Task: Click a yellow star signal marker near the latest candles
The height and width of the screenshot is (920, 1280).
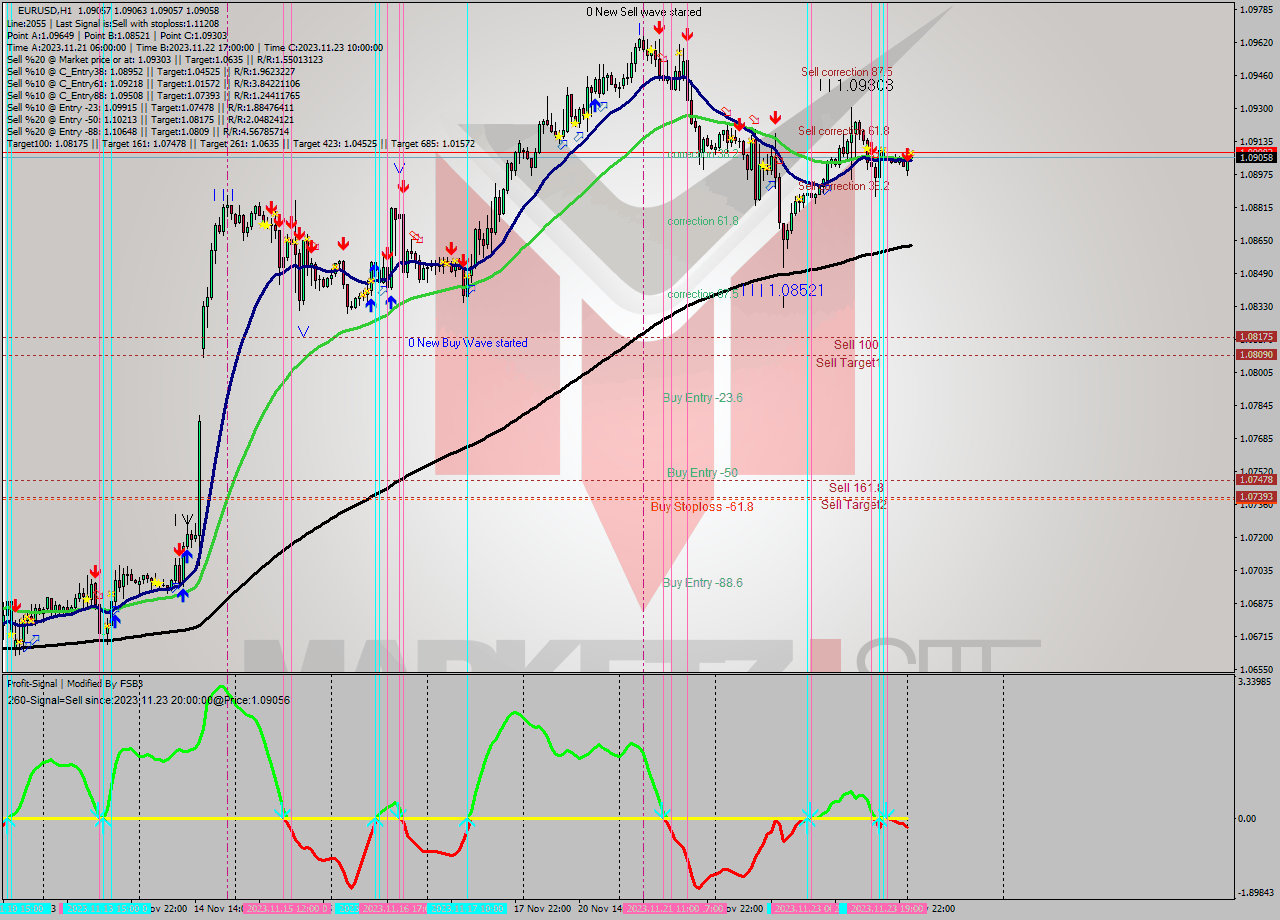Action: tap(867, 148)
